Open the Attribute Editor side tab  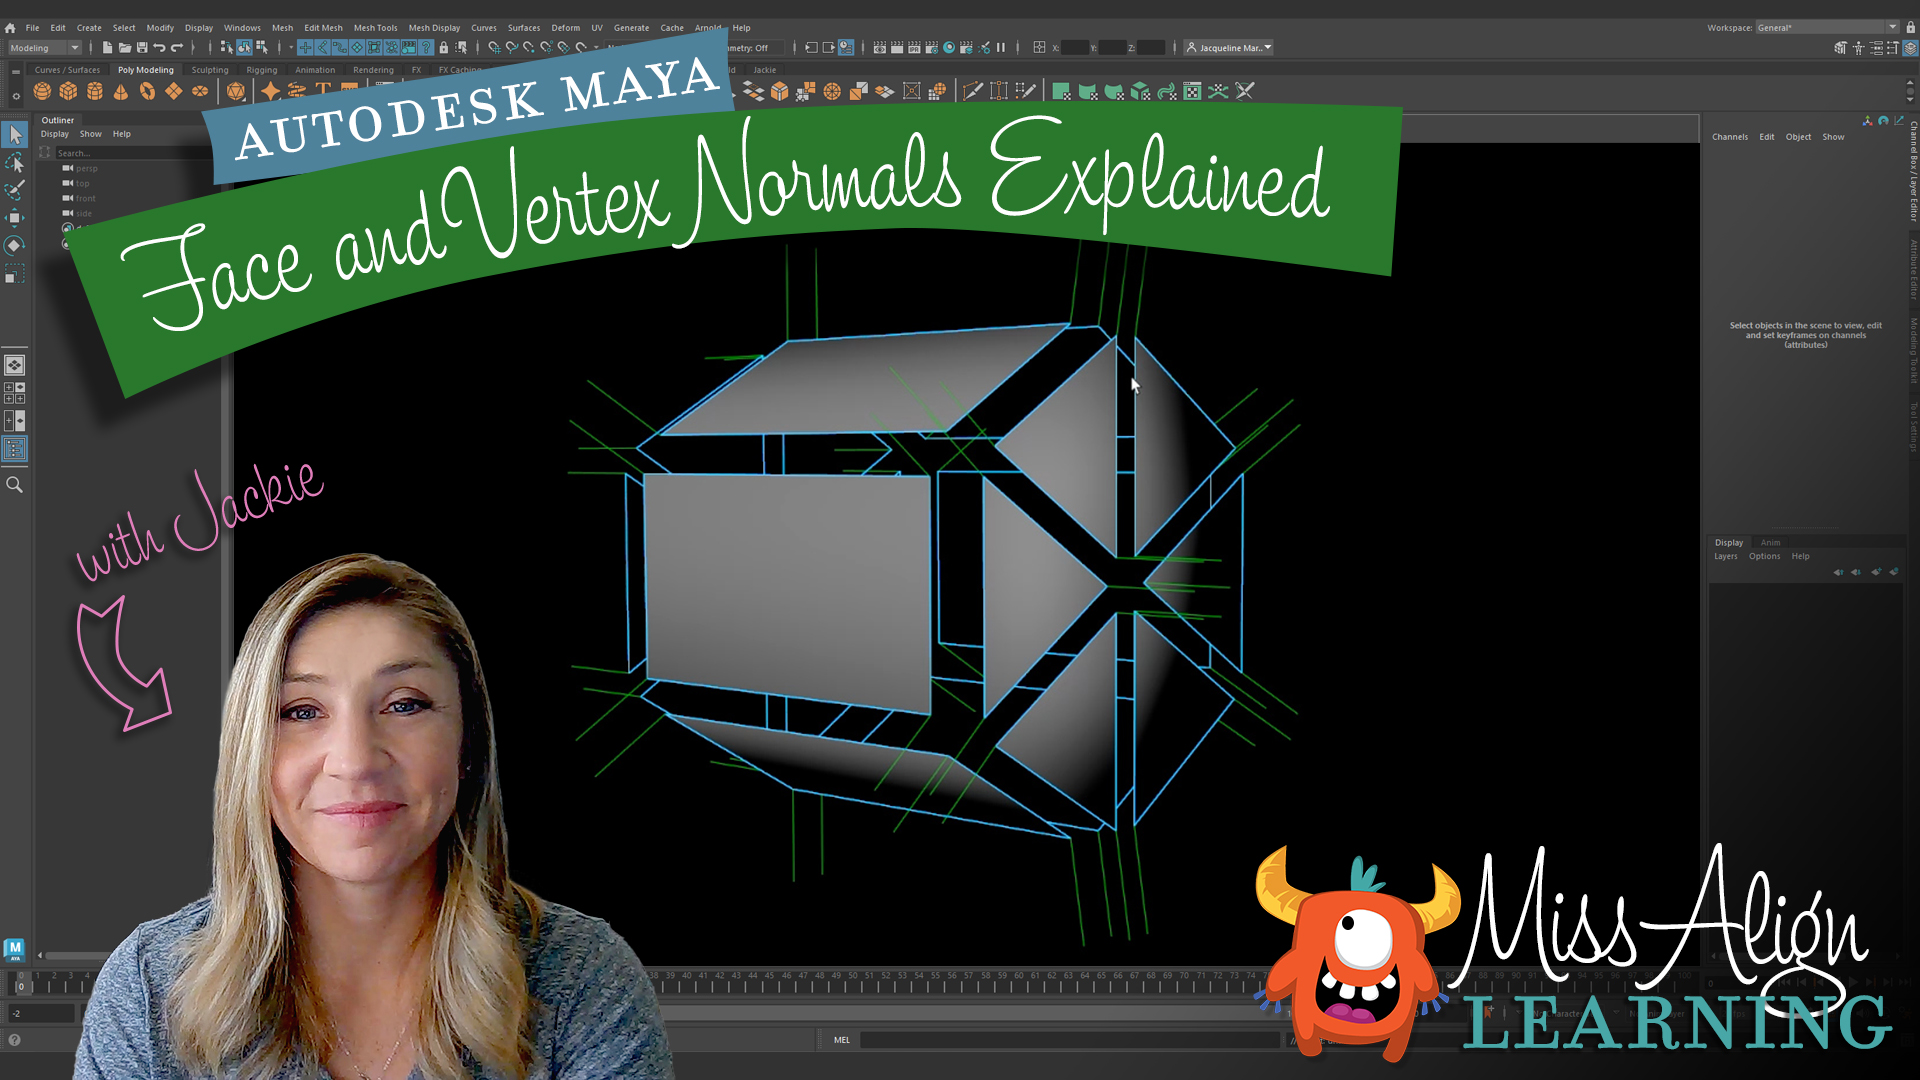pos(1913,269)
